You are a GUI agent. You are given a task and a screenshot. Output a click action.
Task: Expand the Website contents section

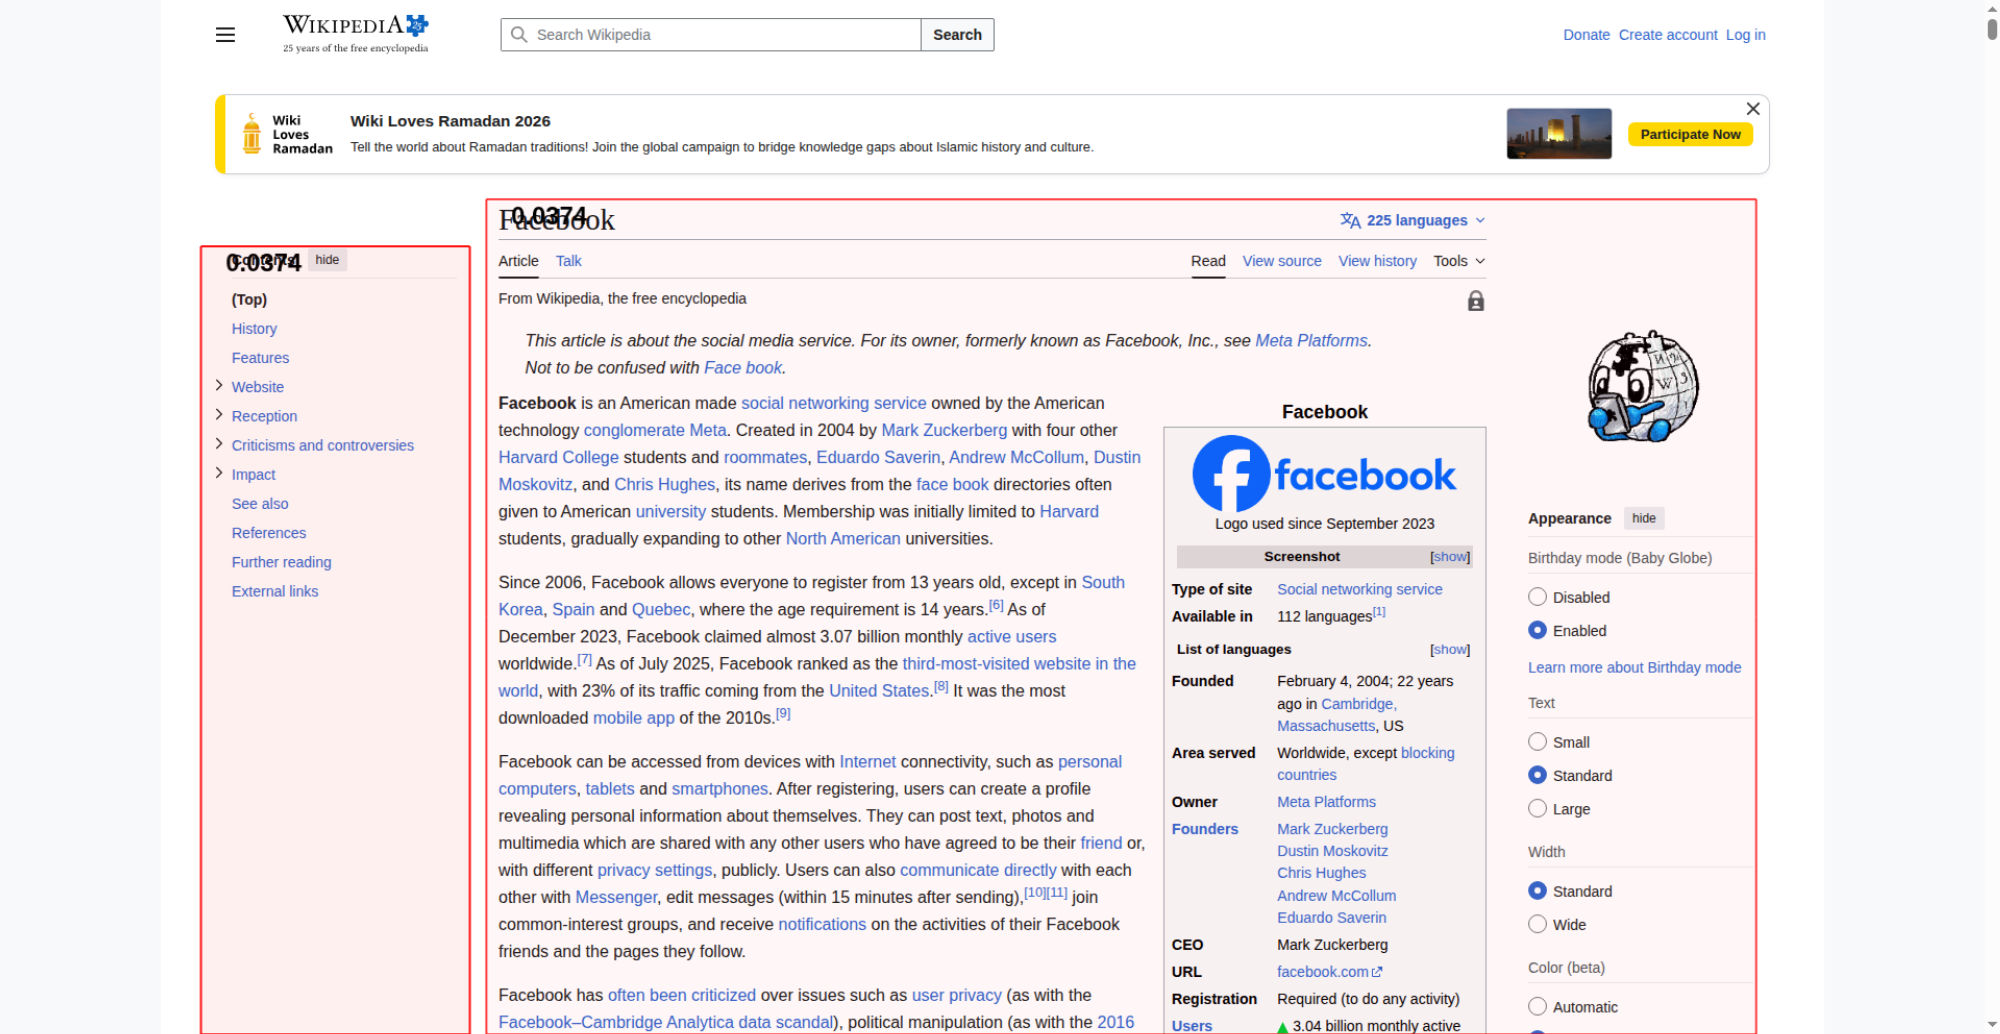(219, 386)
